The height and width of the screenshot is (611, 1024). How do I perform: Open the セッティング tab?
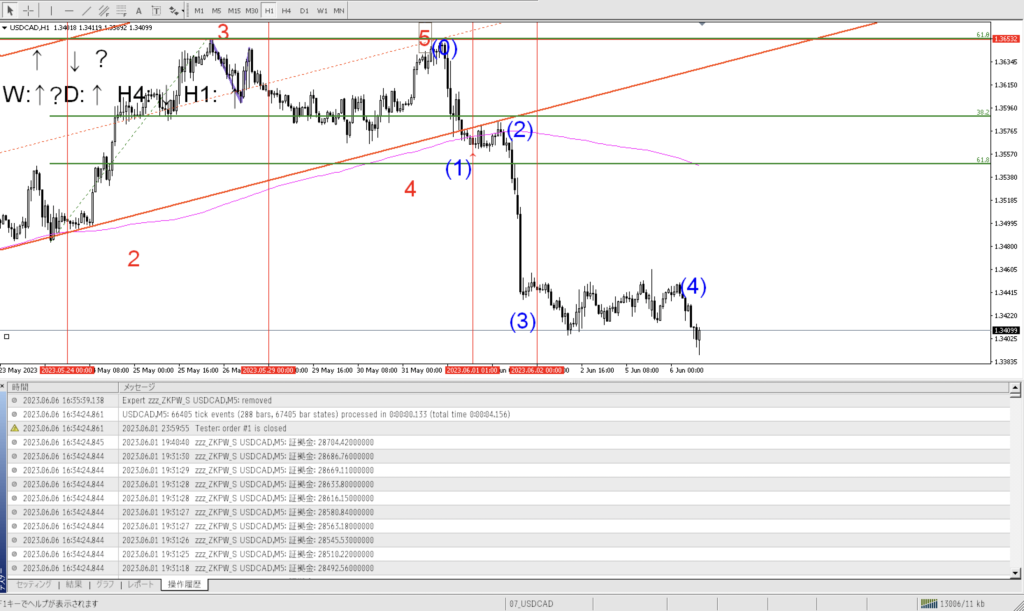33,584
